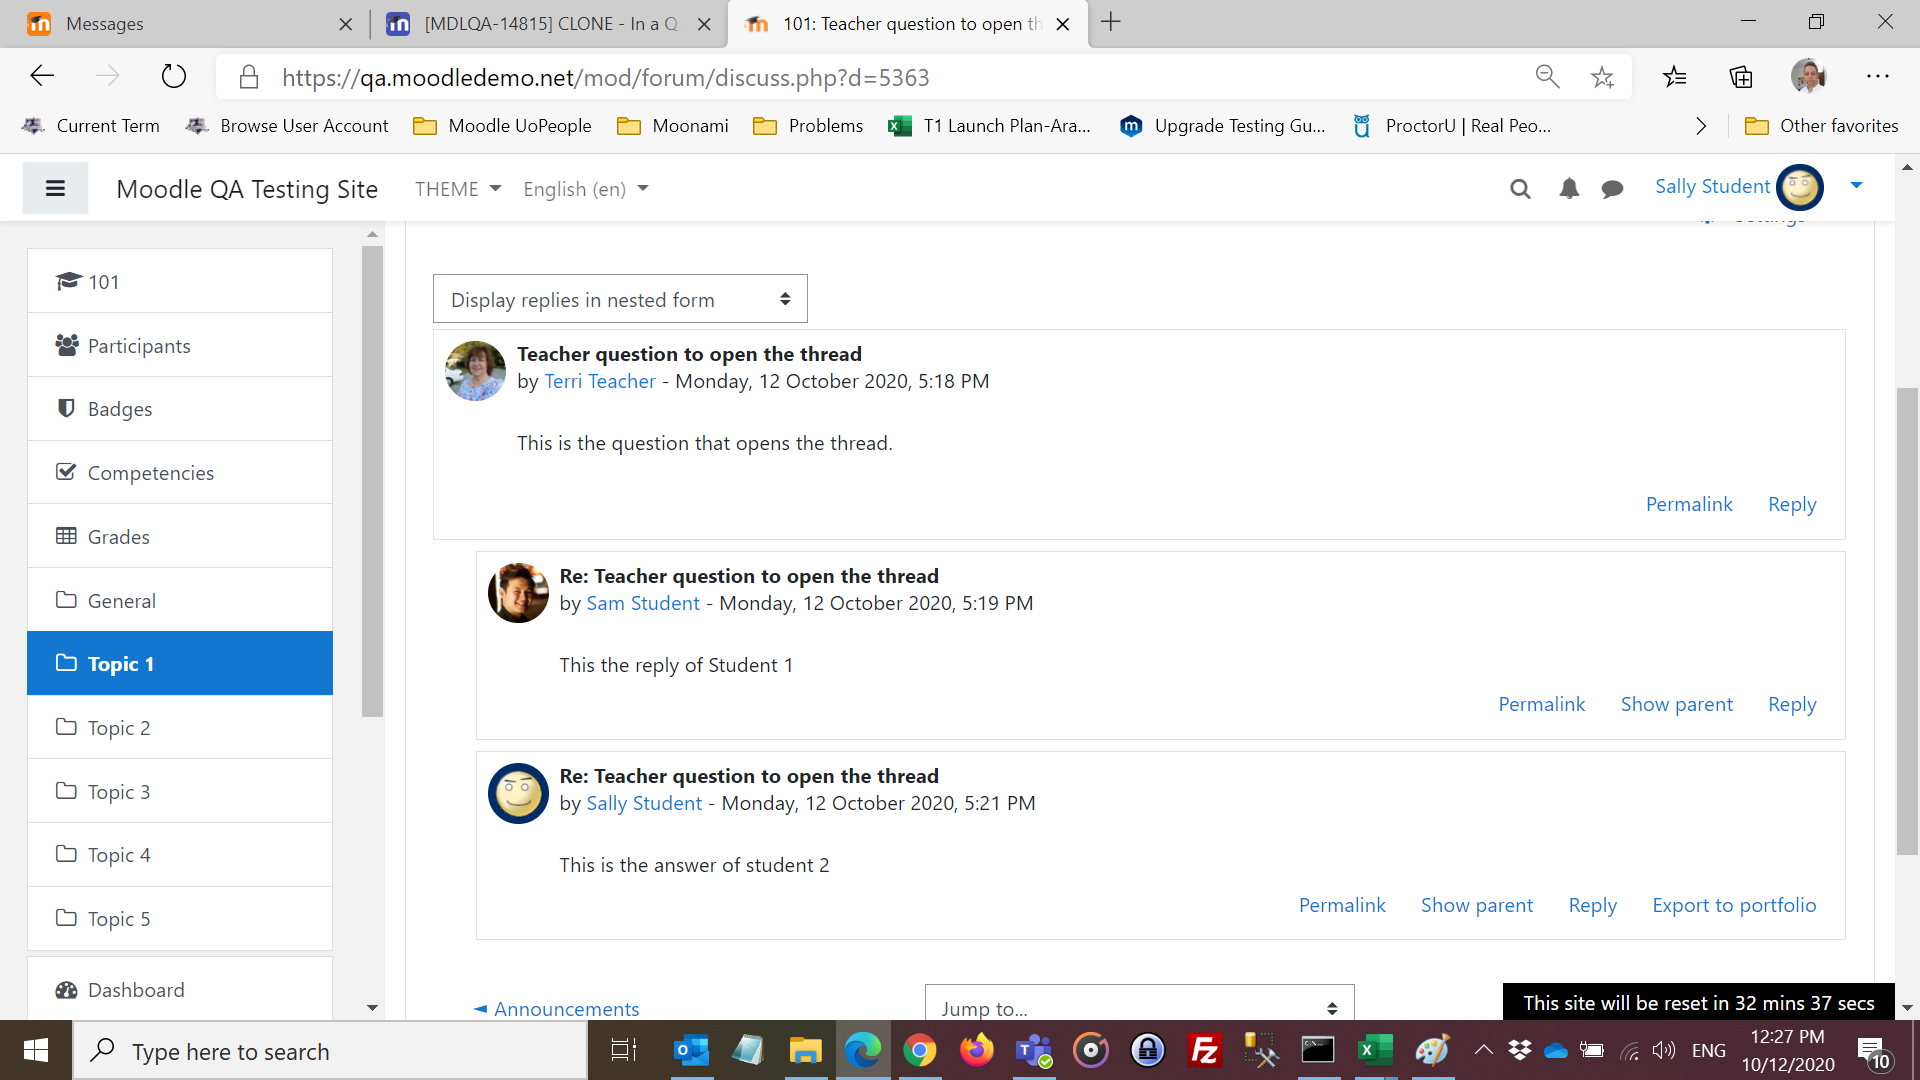Open FileZilla from the taskbar
1920x1080 pixels.
click(1204, 1050)
